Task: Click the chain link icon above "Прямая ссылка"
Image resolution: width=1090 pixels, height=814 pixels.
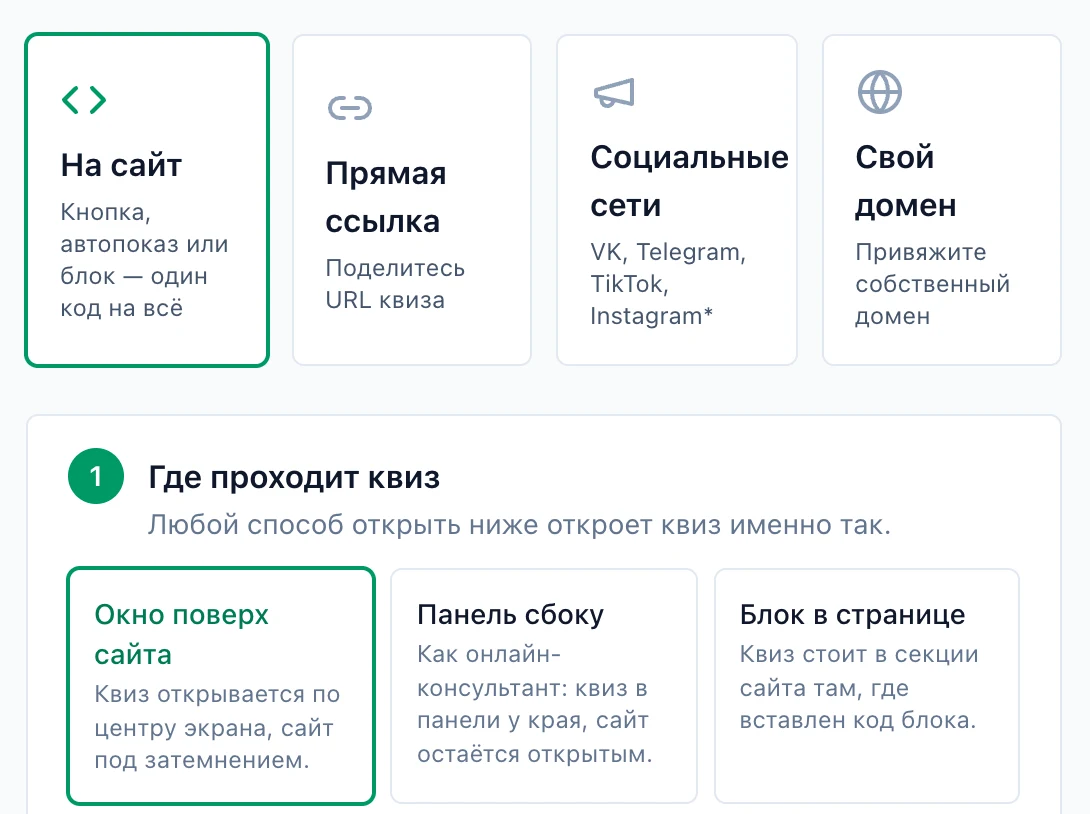Action: coord(350,108)
